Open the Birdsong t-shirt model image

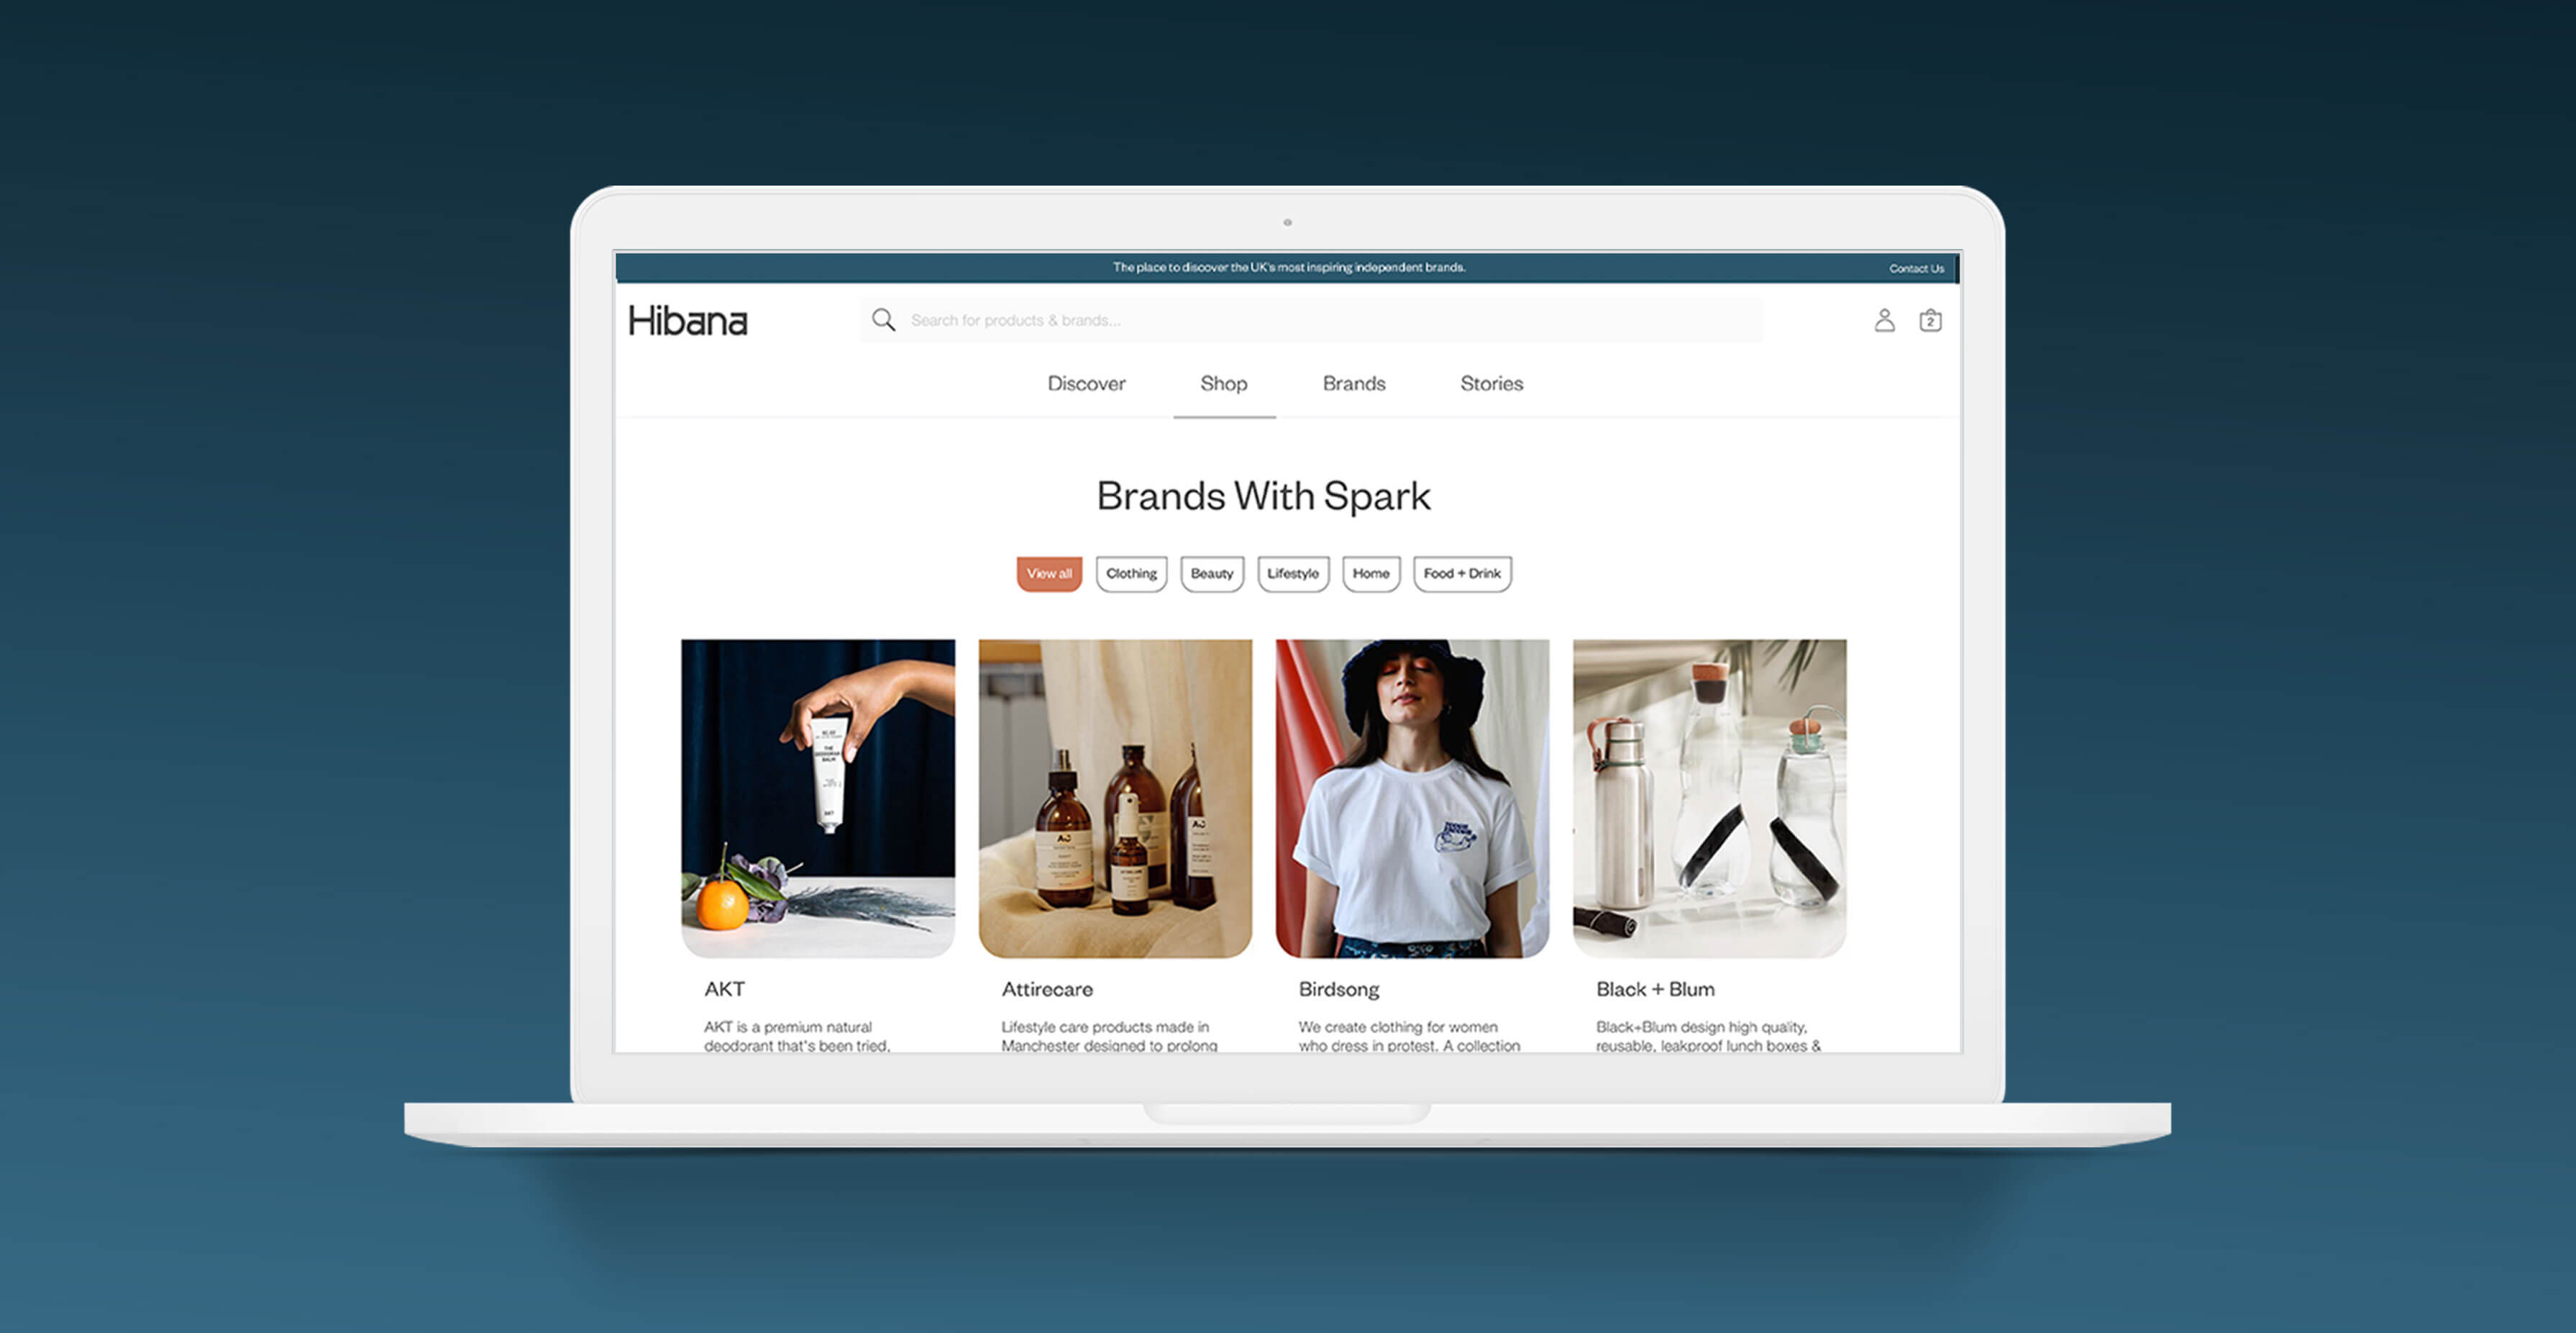1412,798
